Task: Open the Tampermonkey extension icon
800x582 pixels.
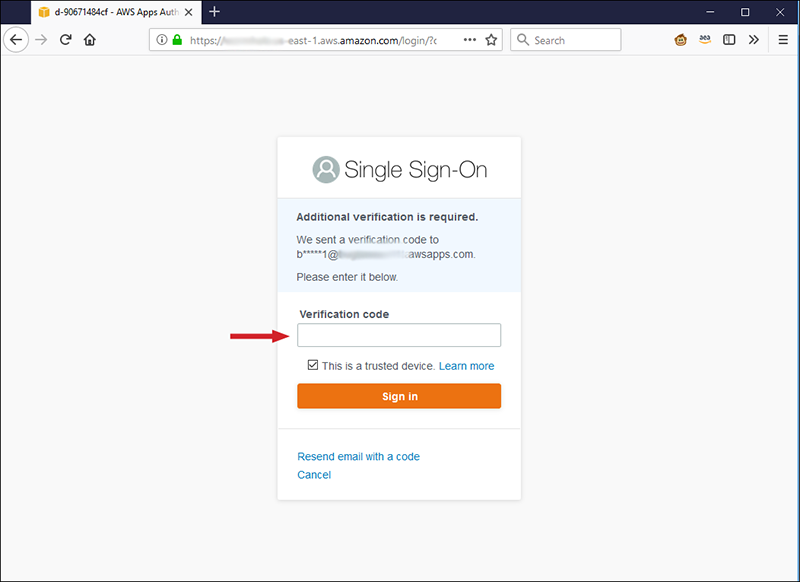Action: point(682,39)
